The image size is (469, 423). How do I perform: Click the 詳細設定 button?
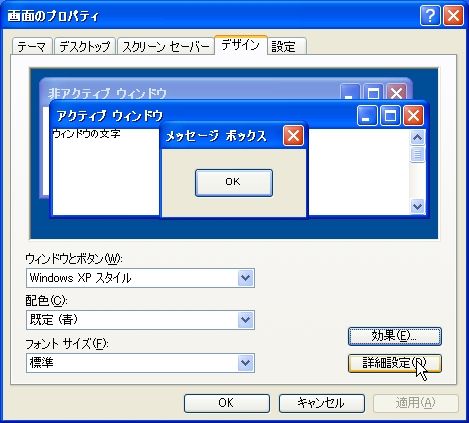click(395, 363)
